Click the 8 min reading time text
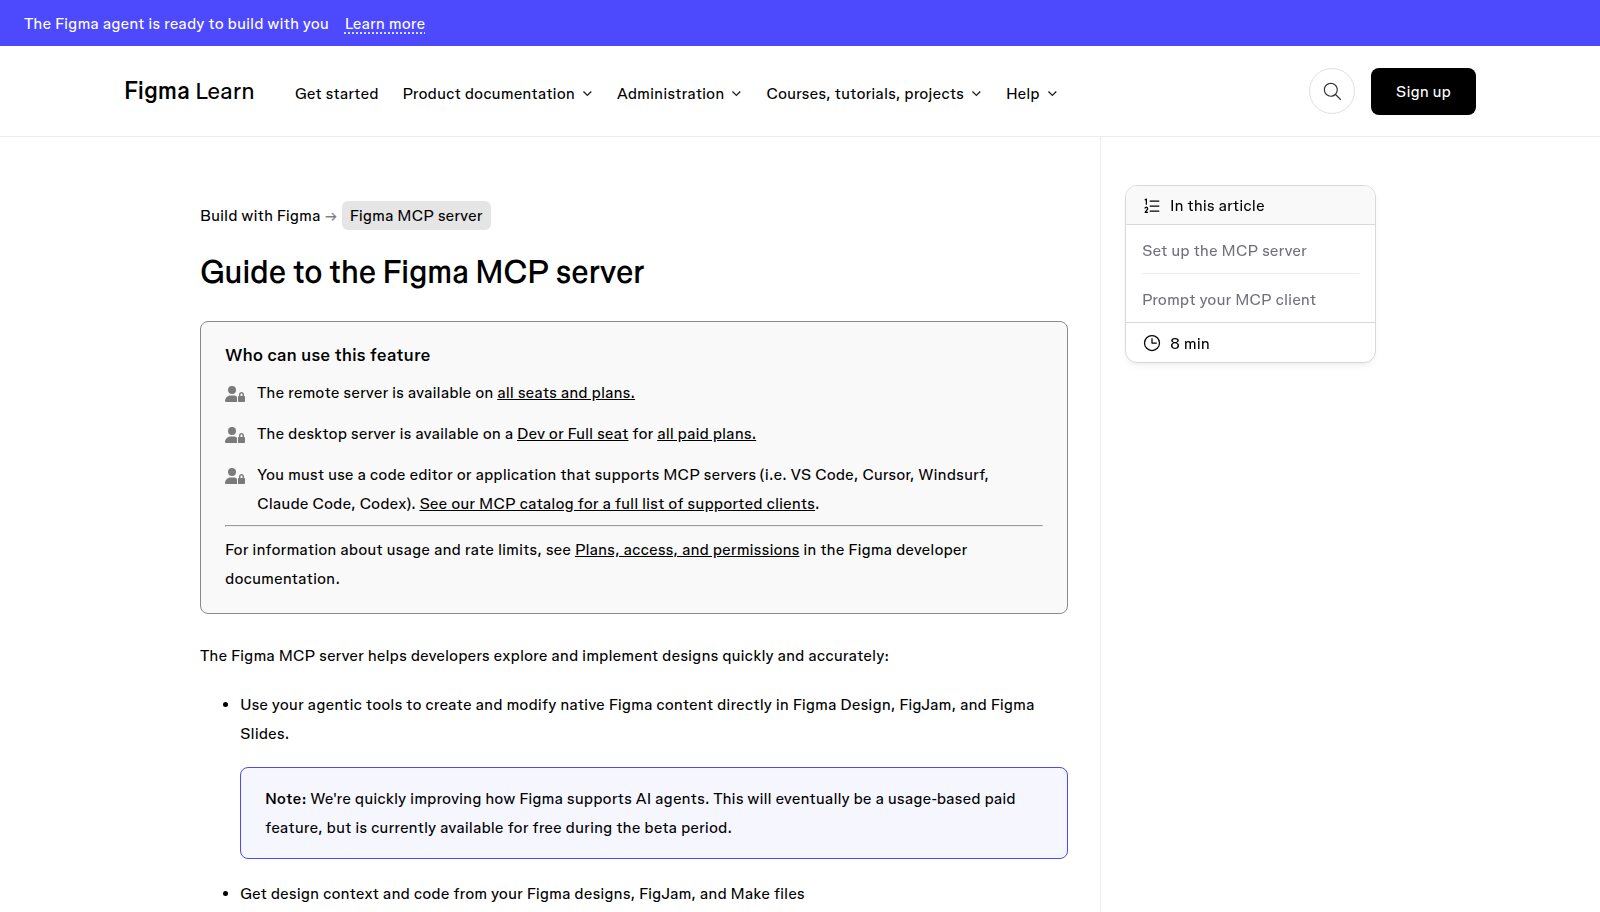This screenshot has height=912, width=1600. point(1190,344)
